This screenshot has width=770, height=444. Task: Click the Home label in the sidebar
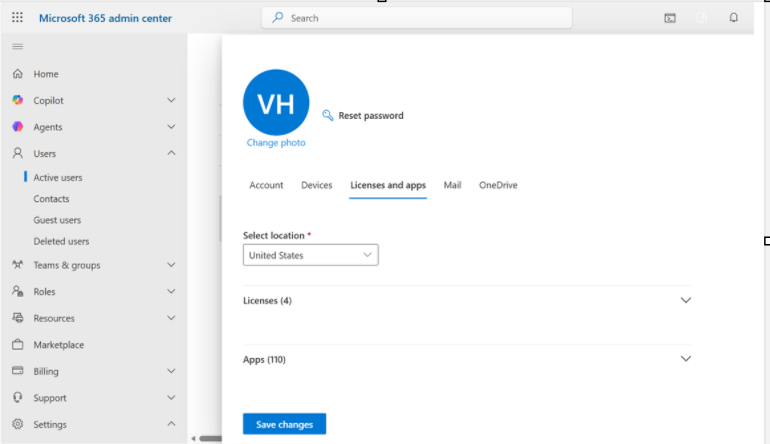[46, 74]
